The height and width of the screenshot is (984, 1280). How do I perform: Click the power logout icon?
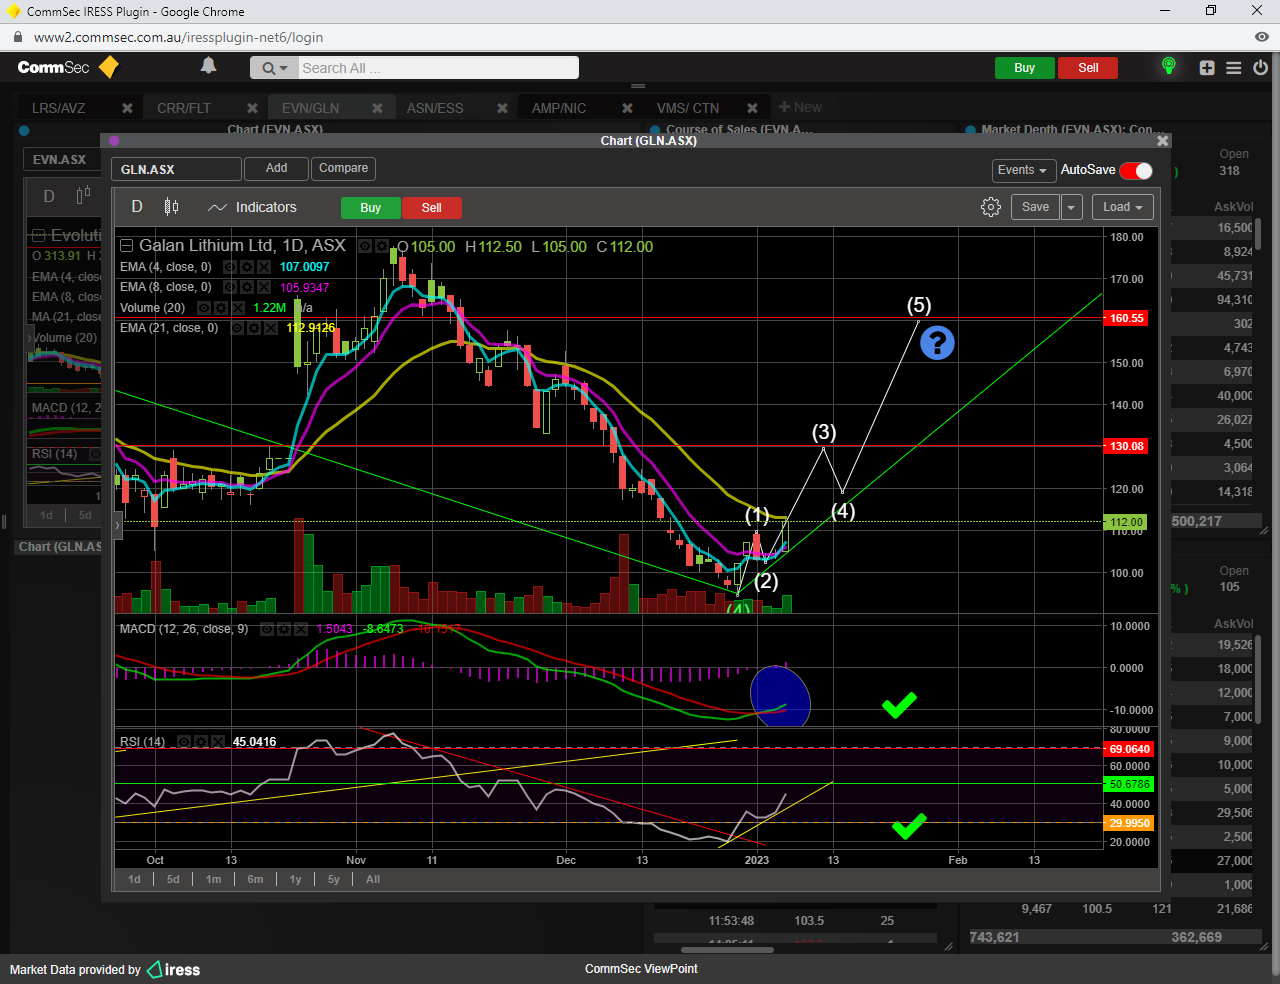coord(1260,68)
